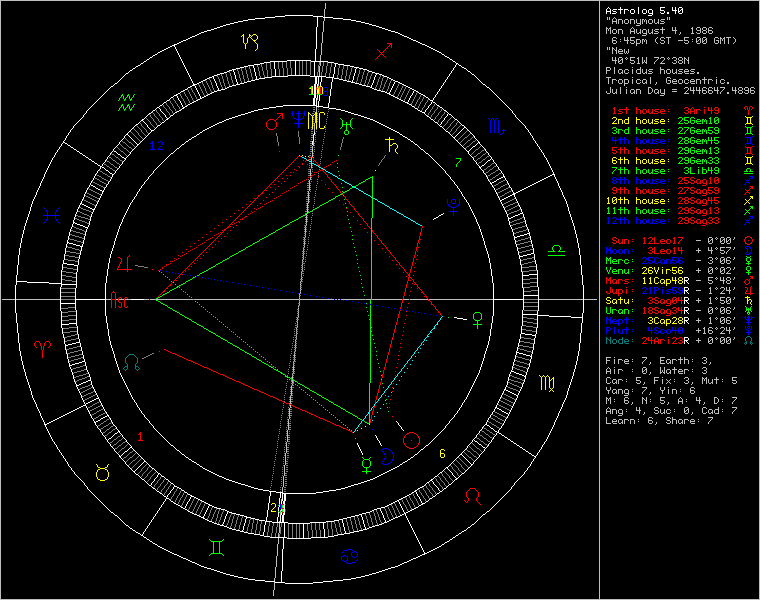Click the North Node symbol in the chart

(x=131, y=363)
